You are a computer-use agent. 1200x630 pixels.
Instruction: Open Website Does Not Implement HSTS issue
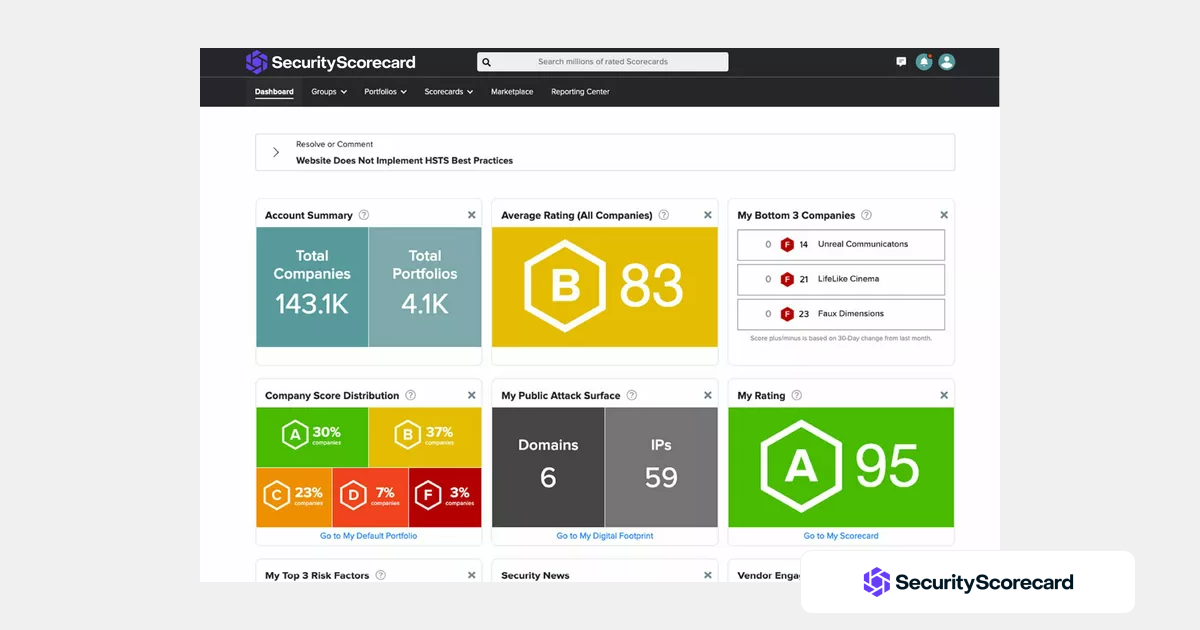point(404,160)
